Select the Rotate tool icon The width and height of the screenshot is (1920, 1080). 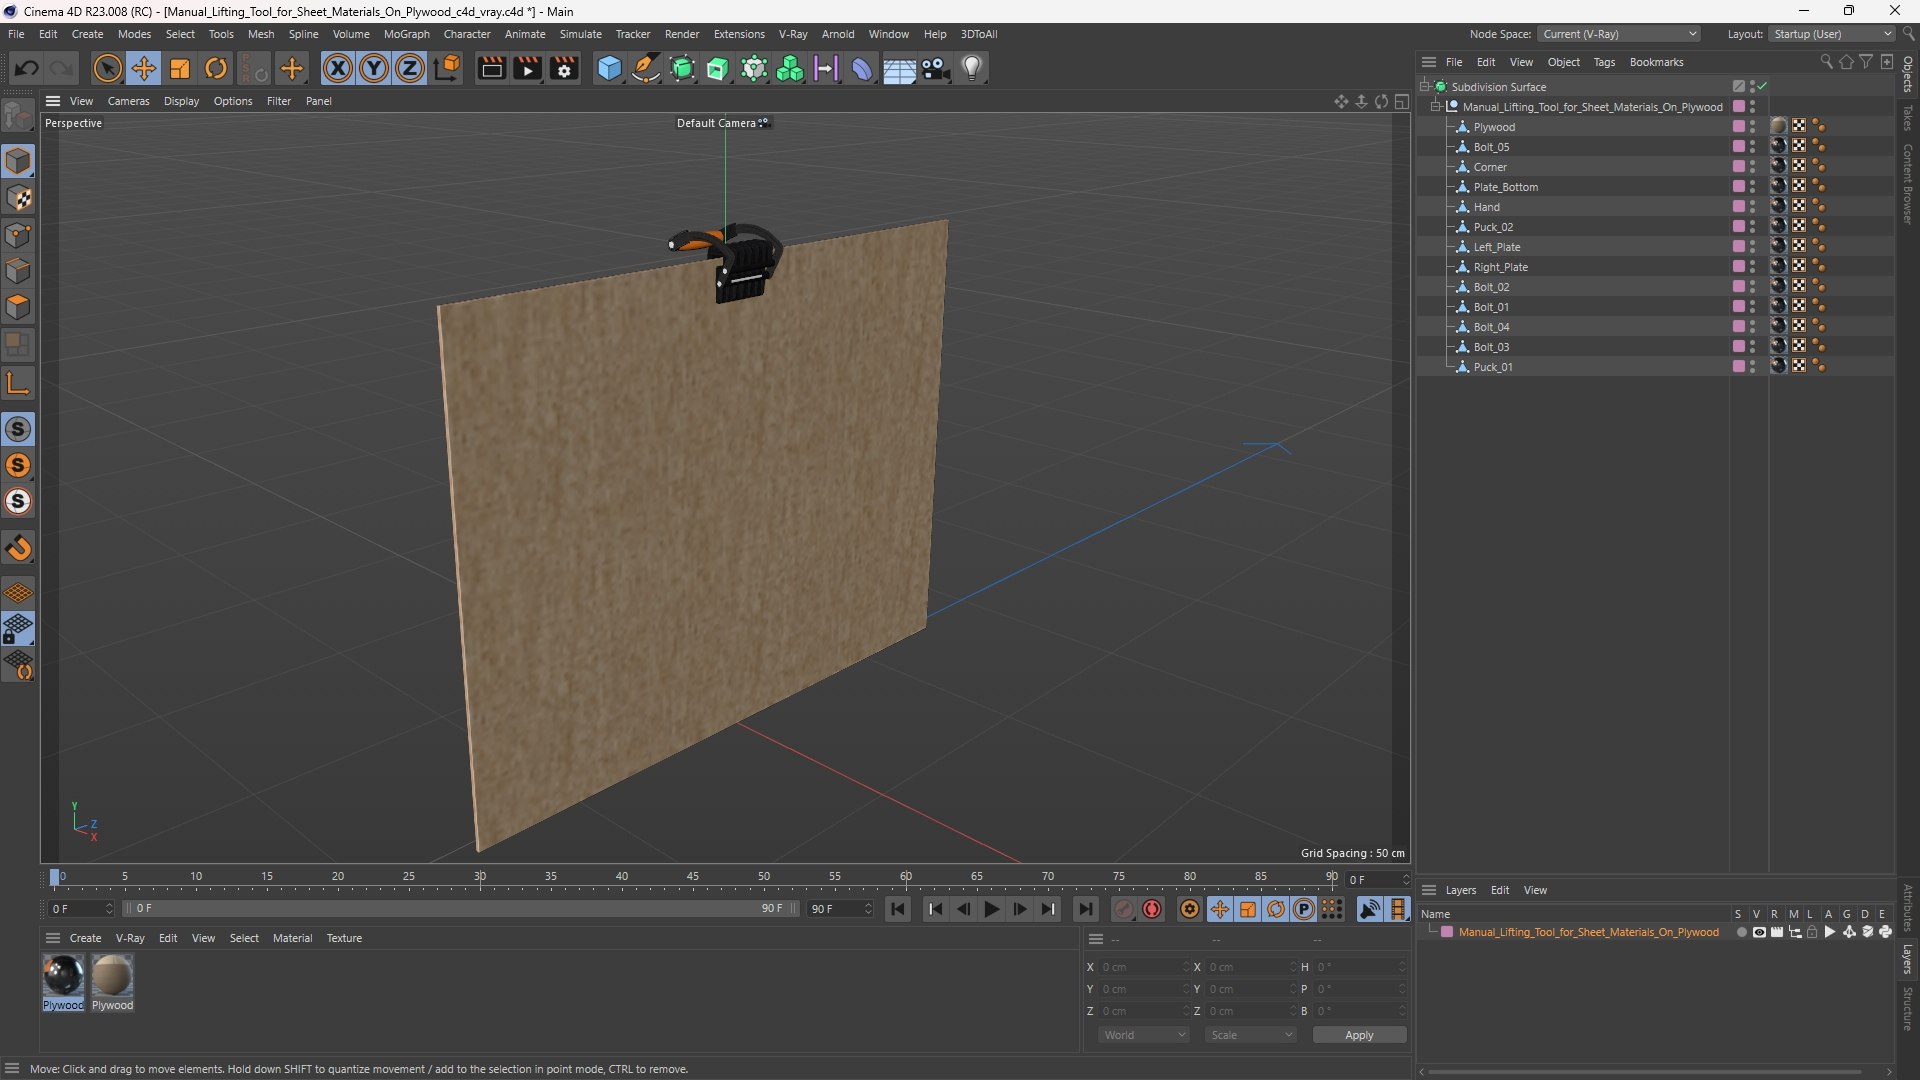pos(216,68)
